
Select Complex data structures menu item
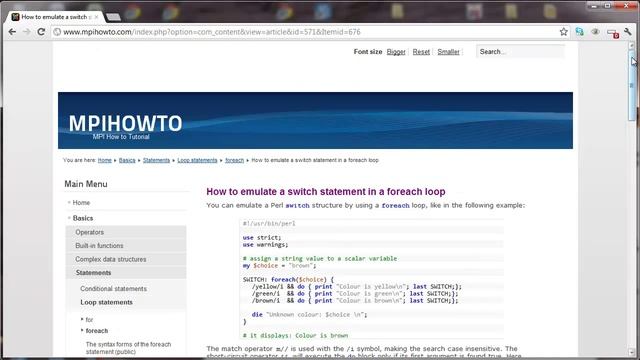click(126, 259)
